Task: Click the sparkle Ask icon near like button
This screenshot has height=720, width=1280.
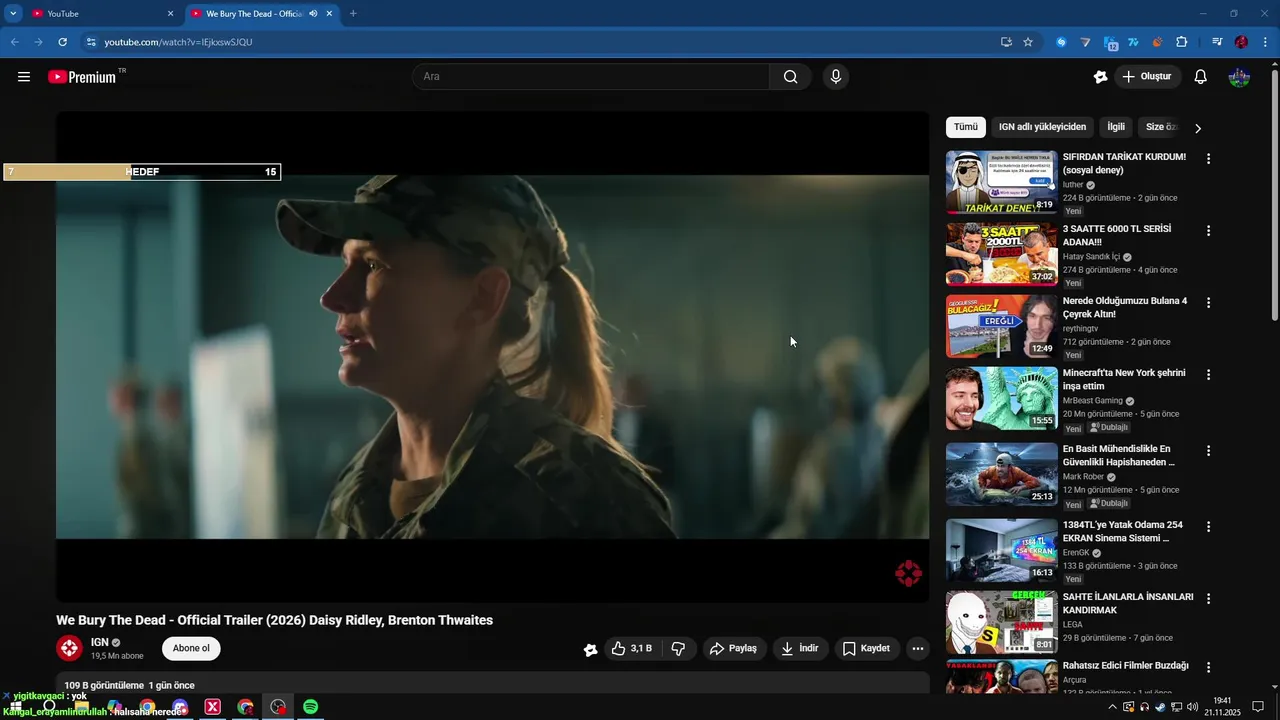Action: tap(591, 649)
